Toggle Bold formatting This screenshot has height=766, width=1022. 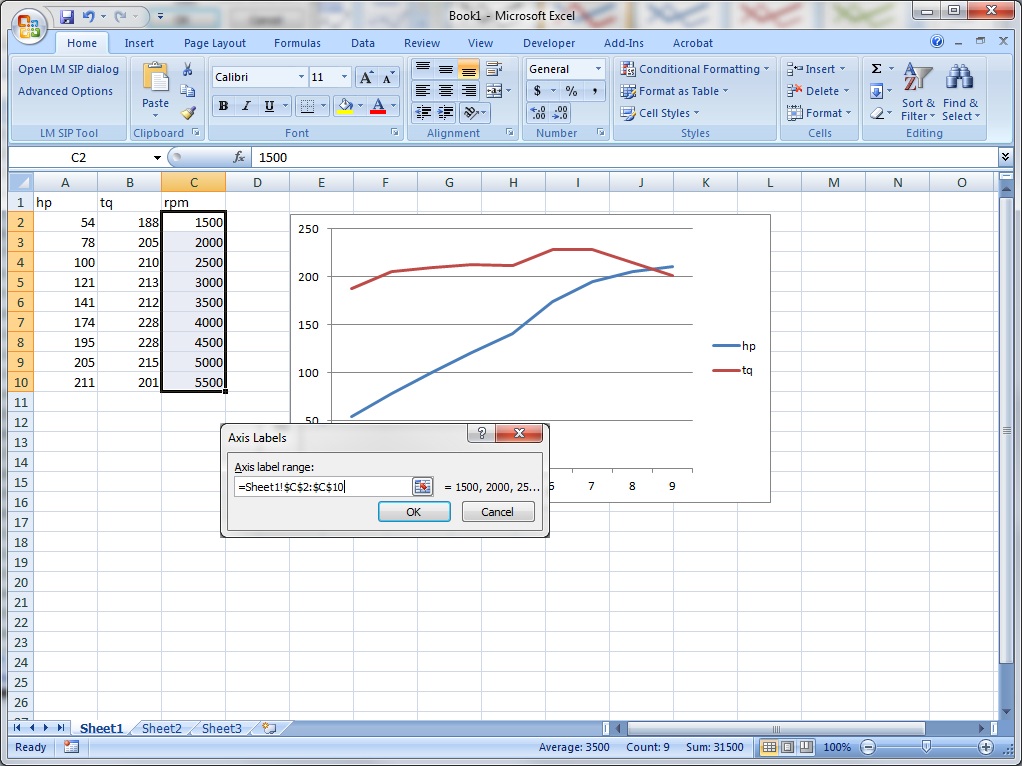coord(223,106)
